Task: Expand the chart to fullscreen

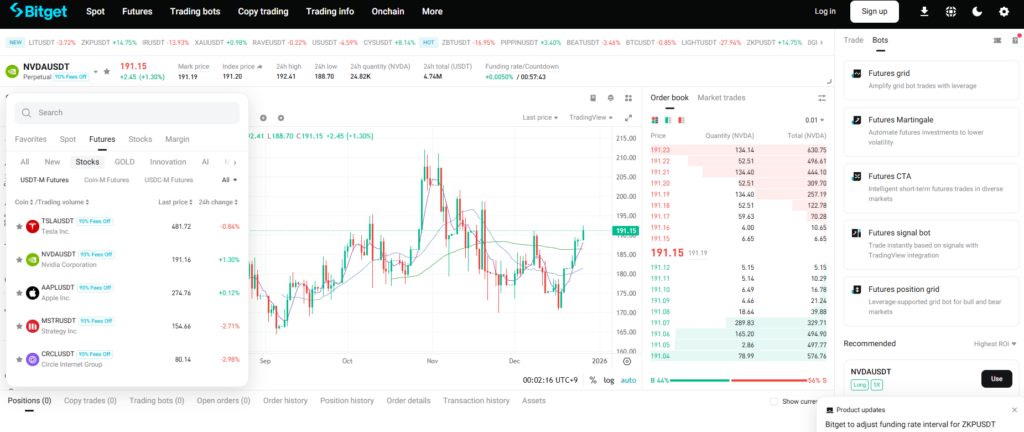Action: (x=627, y=117)
